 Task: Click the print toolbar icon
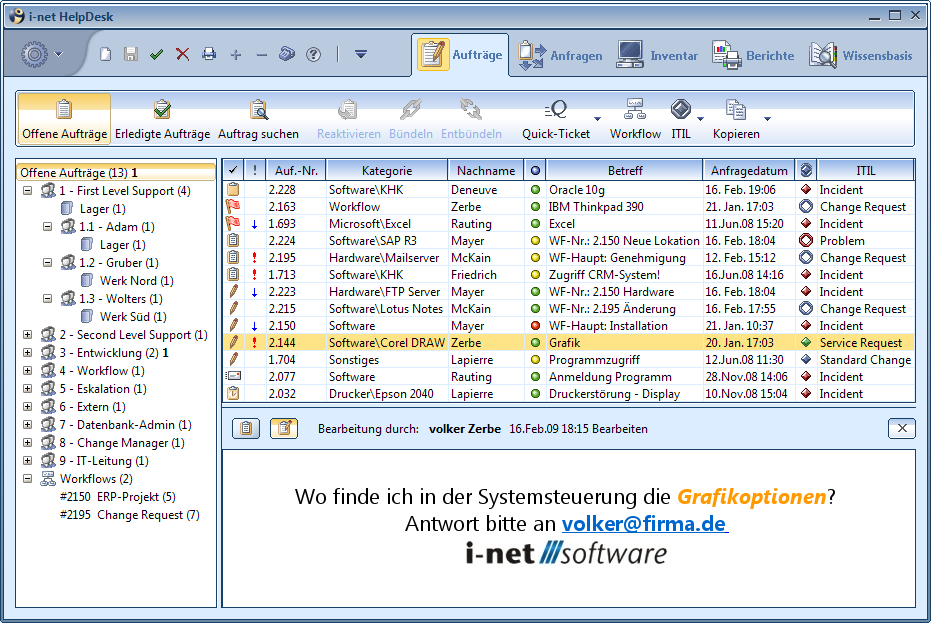click(x=209, y=55)
